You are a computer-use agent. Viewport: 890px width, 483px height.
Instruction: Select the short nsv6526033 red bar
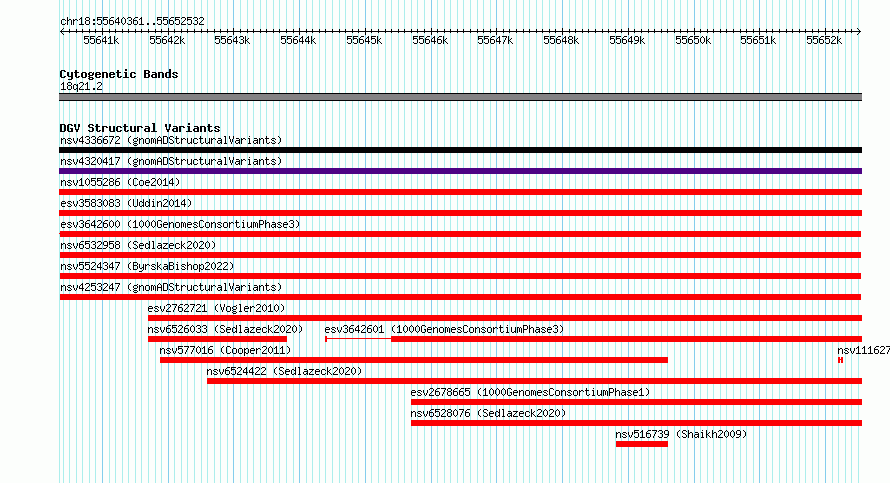pos(217,339)
